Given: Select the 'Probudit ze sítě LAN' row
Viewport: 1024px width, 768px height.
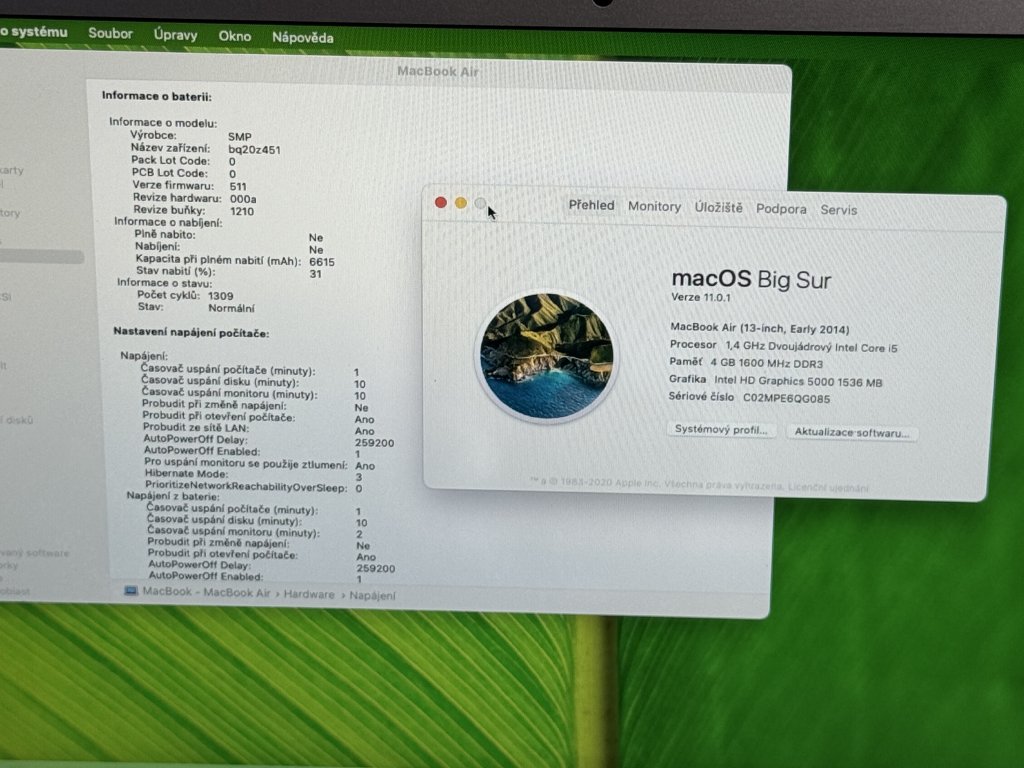Looking at the screenshot, I should (x=259, y=429).
